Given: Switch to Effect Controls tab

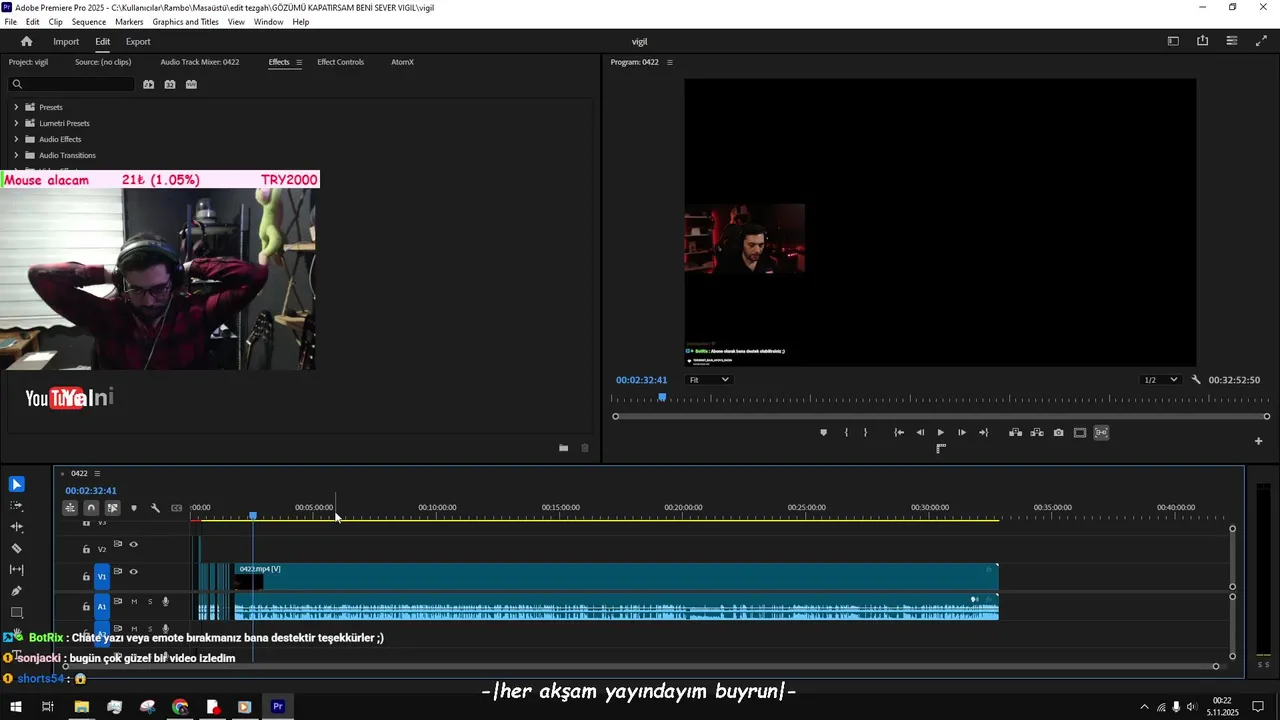Looking at the screenshot, I should point(340,62).
